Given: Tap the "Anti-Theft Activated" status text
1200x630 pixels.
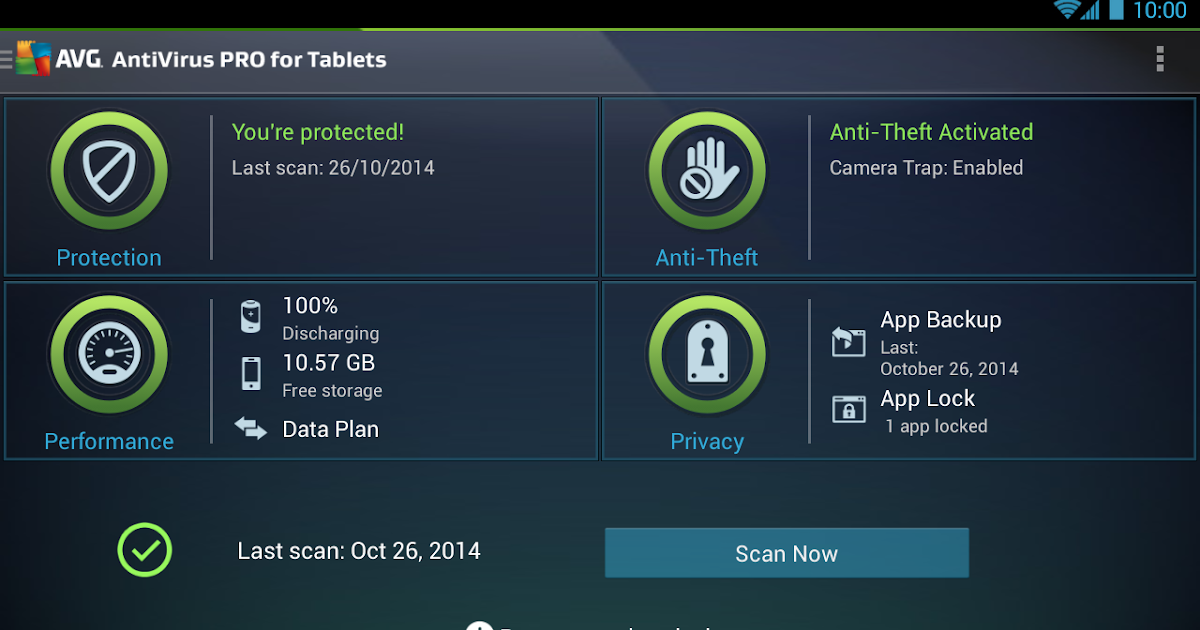Looking at the screenshot, I should click(x=931, y=132).
